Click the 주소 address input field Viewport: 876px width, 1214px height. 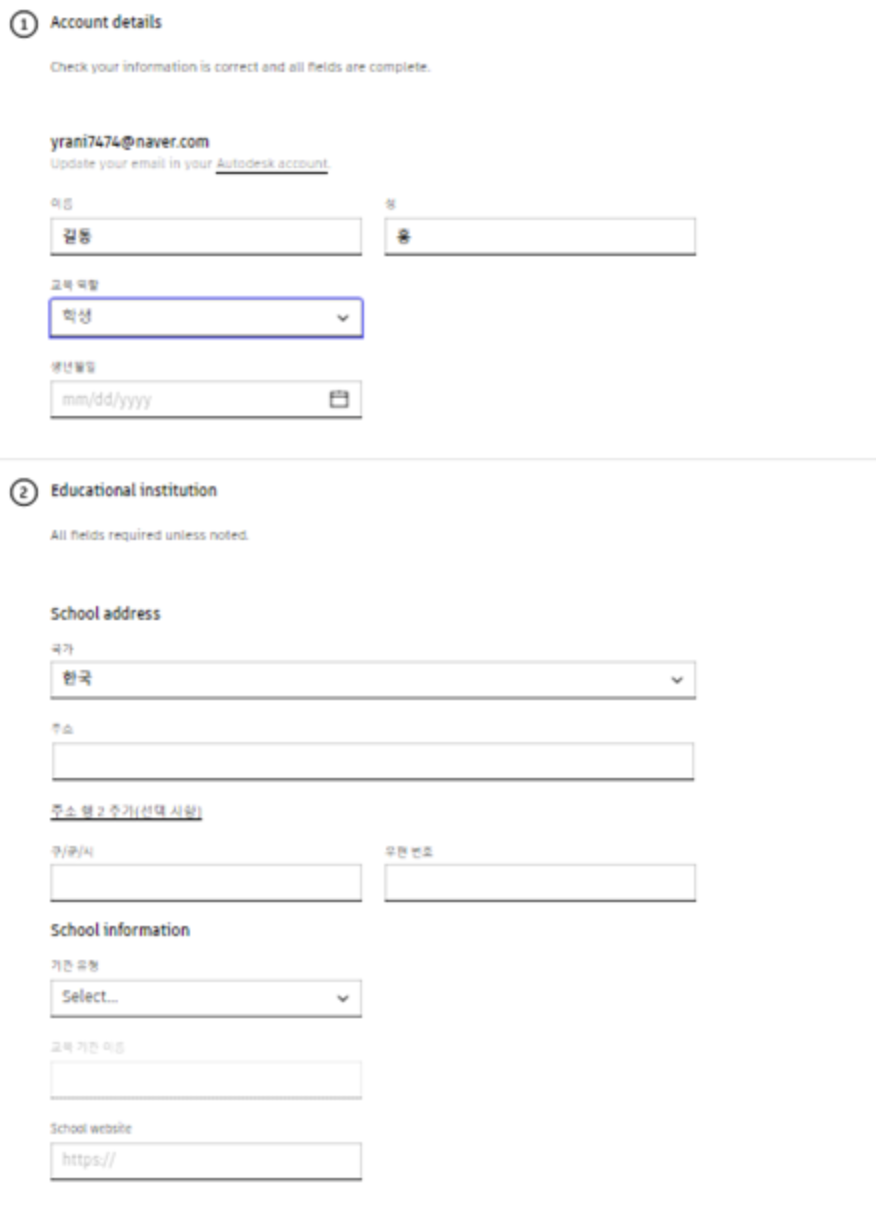[373, 761]
